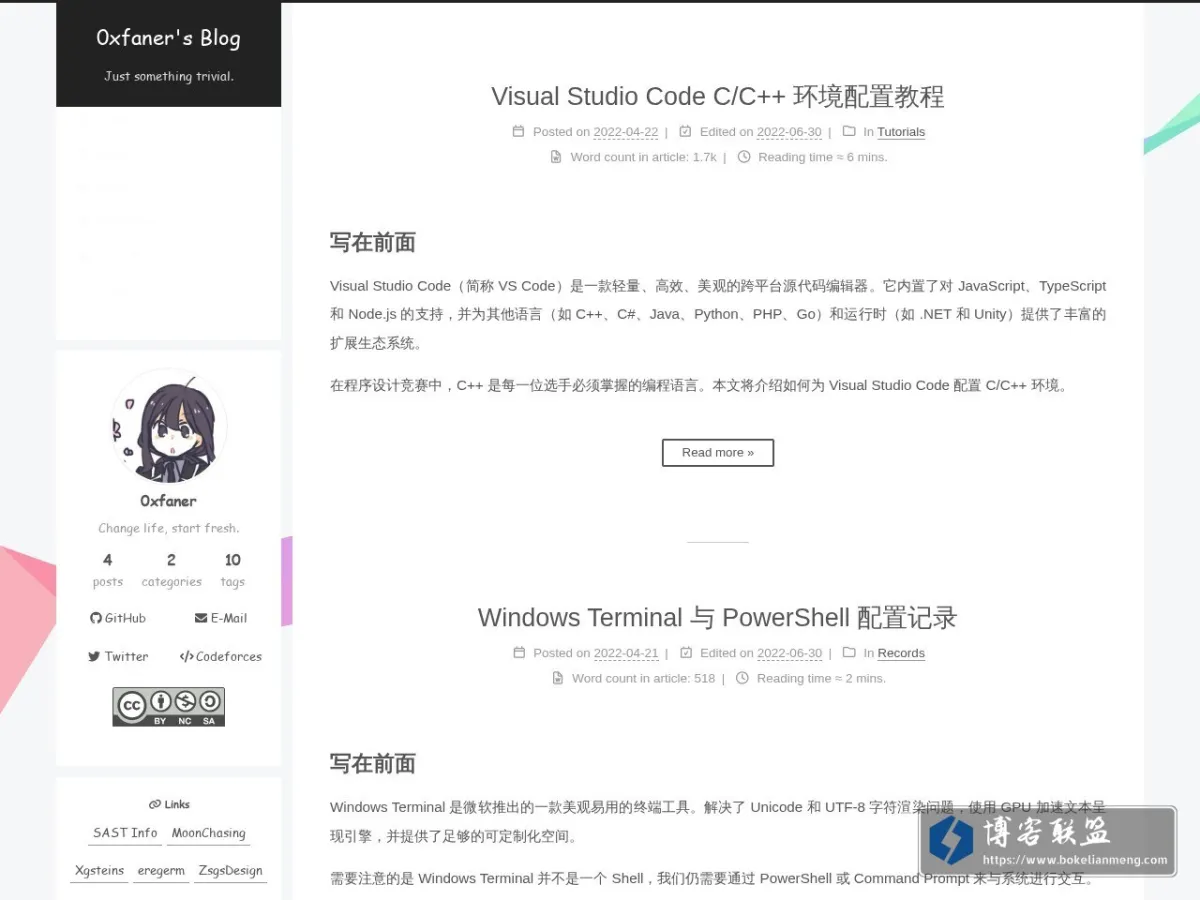Open the Xgsteins friend link

point(100,871)
